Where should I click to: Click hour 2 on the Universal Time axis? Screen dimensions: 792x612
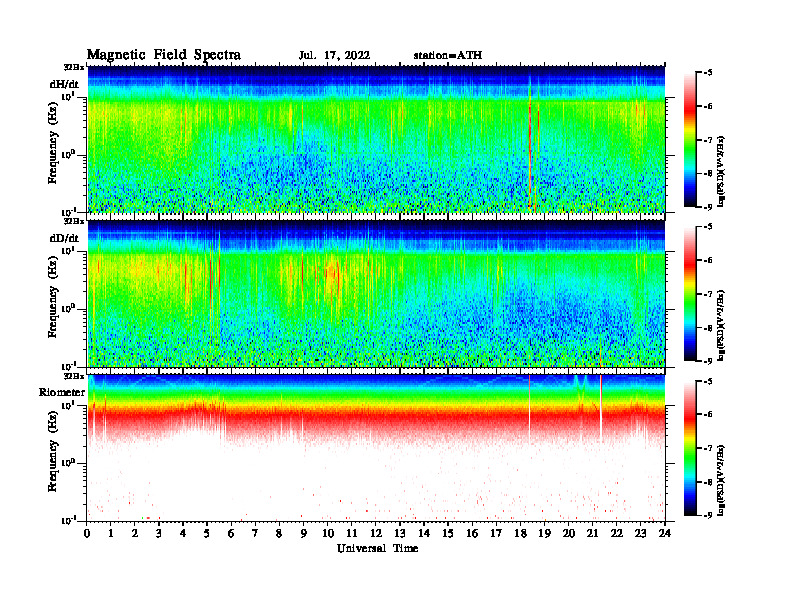tap(135, 534)
